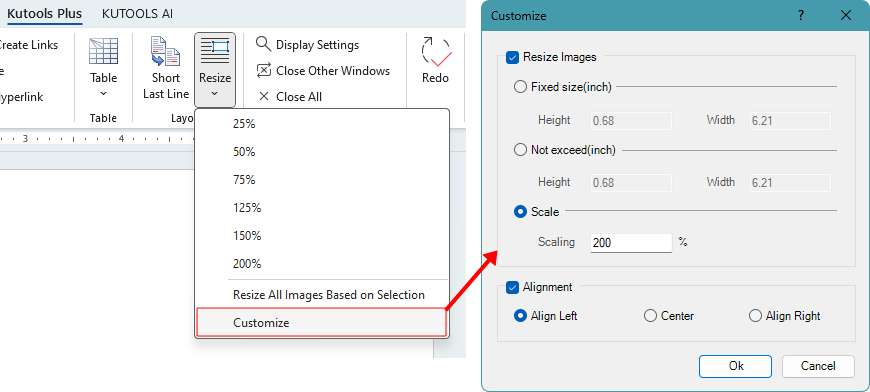The image size is (870, 392).
Task: Open the Resize dropdown chevron
Action: (215, 93)
